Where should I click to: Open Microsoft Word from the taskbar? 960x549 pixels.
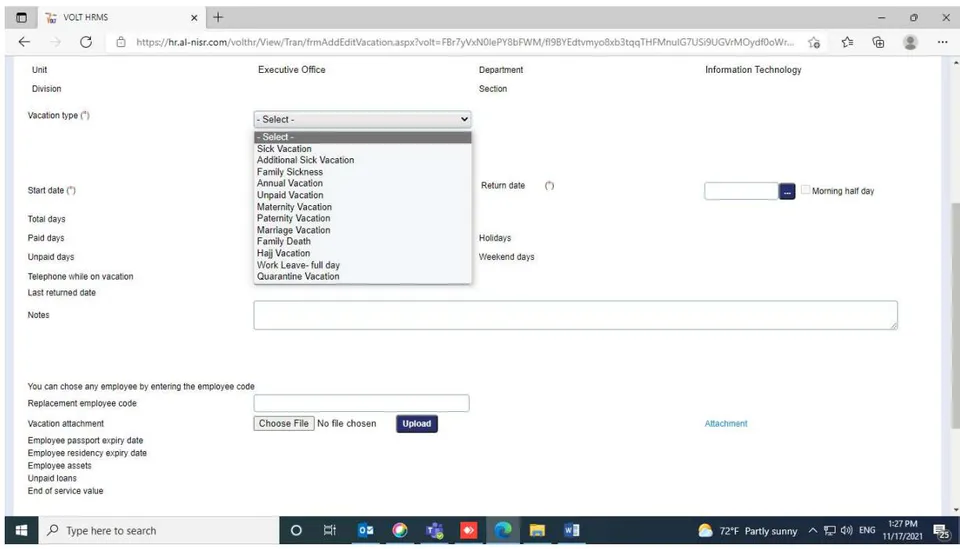pyautogui.click(x=571, y=530)
